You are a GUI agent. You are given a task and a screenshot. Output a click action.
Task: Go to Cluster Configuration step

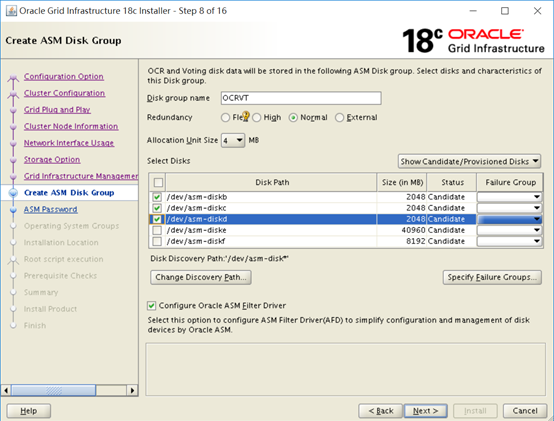64,93
